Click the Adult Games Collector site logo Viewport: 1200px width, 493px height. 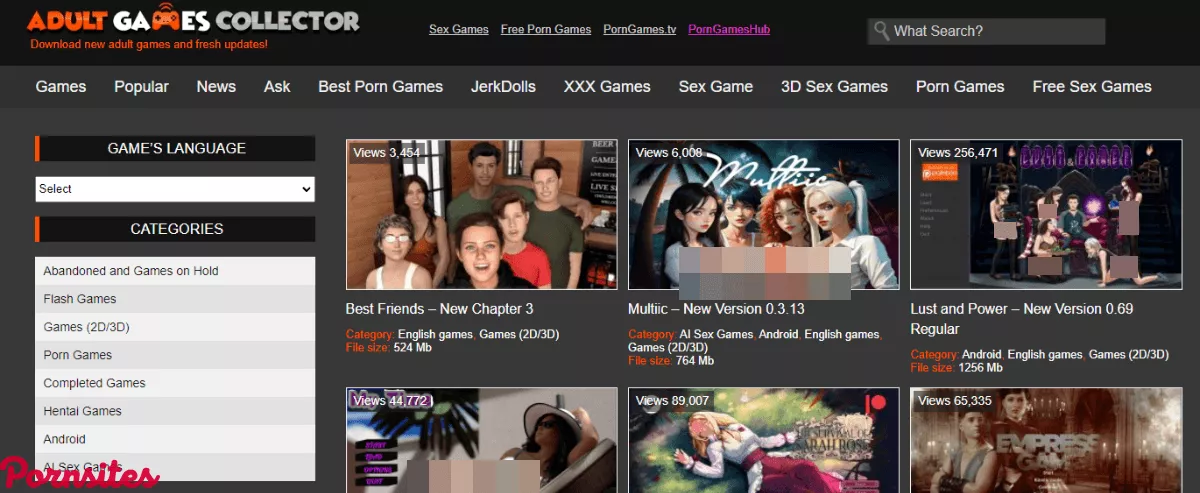point(193,21)
